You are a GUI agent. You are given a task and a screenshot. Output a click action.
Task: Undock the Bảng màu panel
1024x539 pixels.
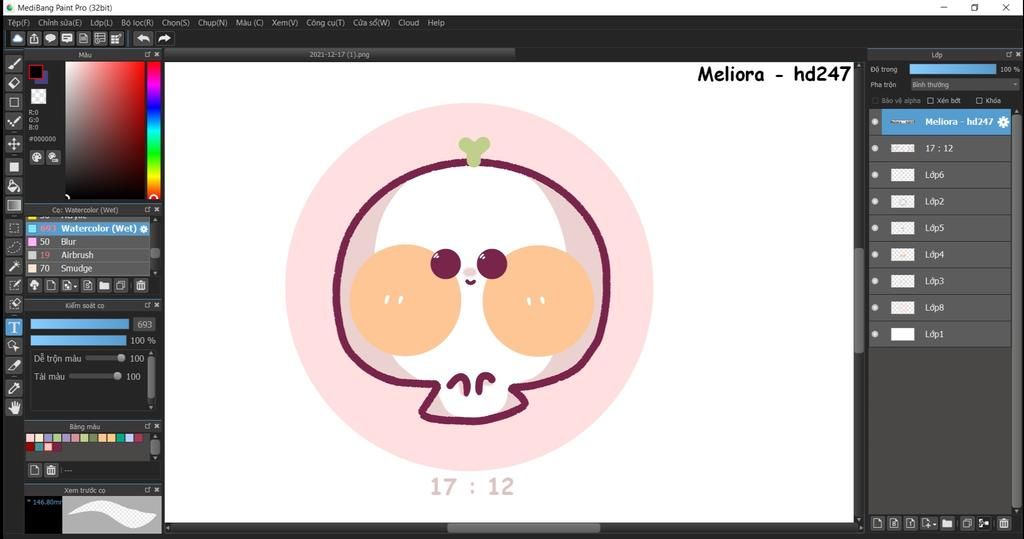click(x=148, y=426)
